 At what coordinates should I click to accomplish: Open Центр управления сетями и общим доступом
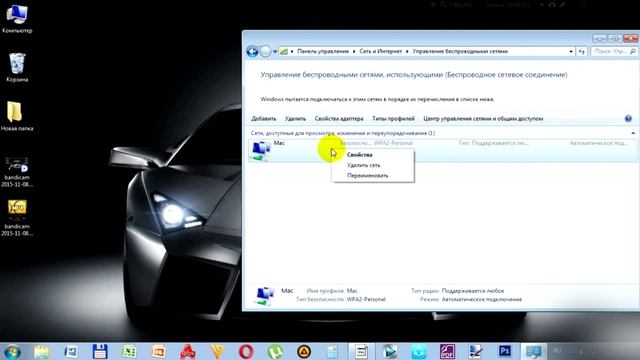(483, 119)
